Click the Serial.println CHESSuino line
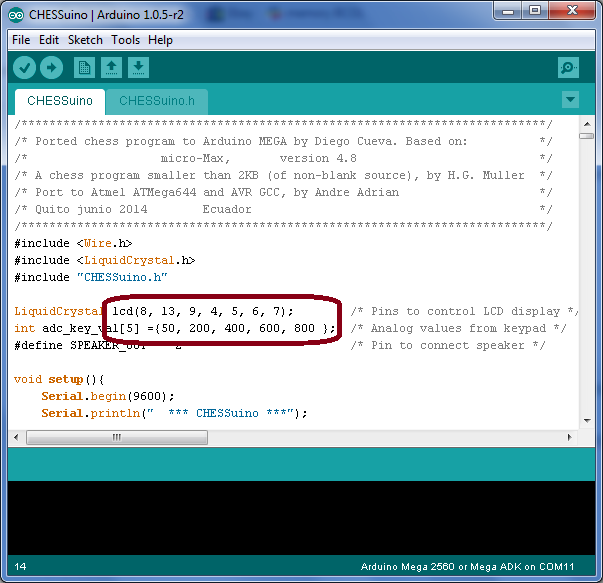603x583 pixels. point(174,413)
